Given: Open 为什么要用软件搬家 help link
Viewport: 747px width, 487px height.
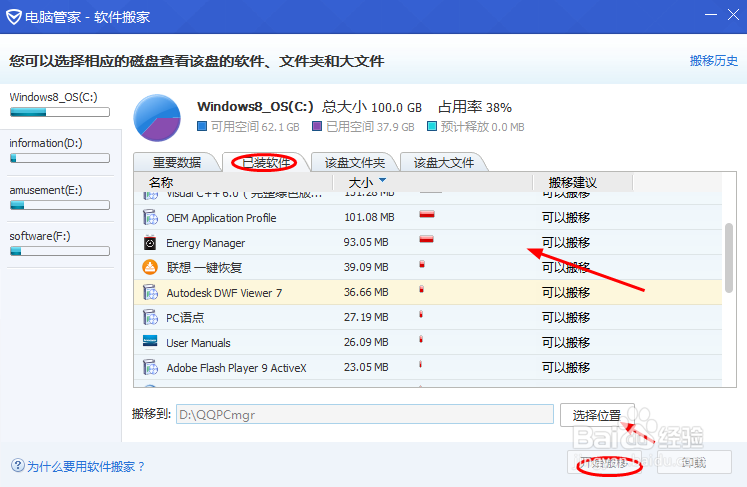Looking at the screenshot, I should click(86, 466).
